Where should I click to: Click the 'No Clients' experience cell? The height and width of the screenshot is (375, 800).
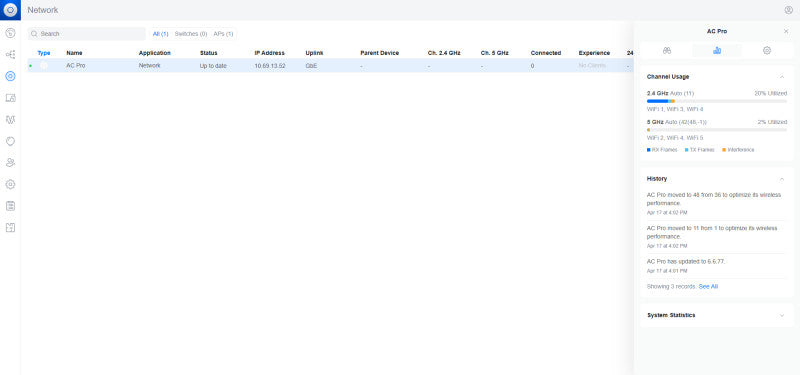(592, 66)
